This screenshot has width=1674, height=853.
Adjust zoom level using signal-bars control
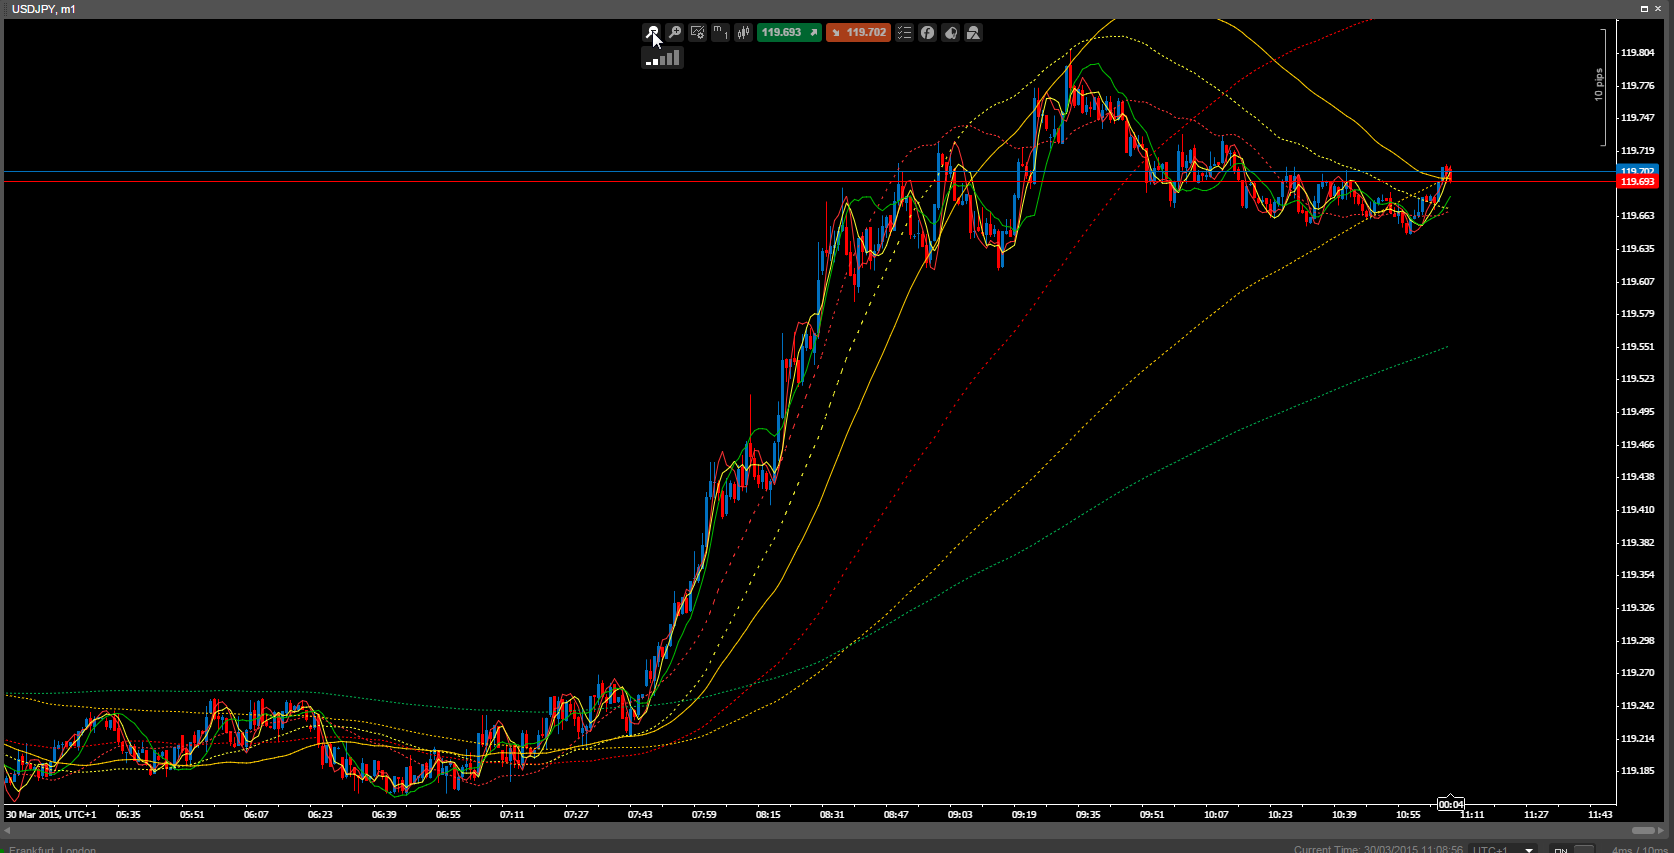click(662, 58)
